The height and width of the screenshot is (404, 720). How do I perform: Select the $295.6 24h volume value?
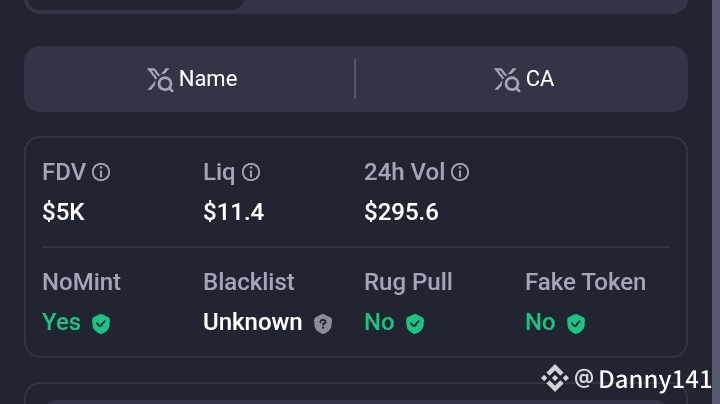[401, 212]
